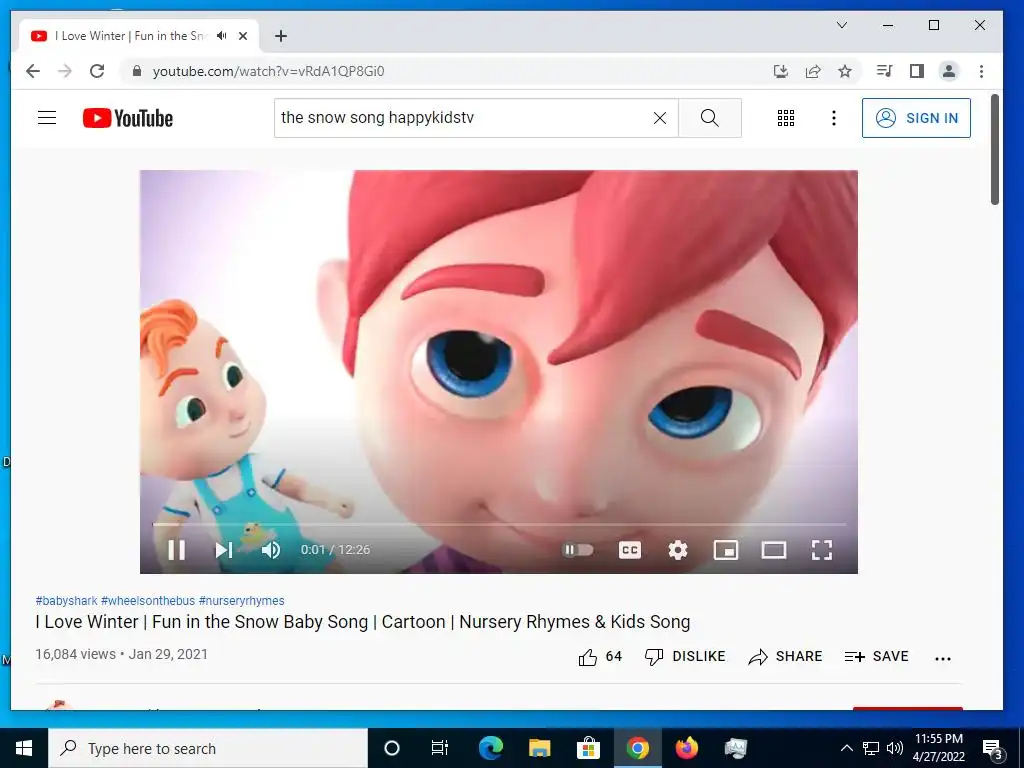Show hidden system tray icons
The width and height of the screenshot is (1024, 768).
846,748
